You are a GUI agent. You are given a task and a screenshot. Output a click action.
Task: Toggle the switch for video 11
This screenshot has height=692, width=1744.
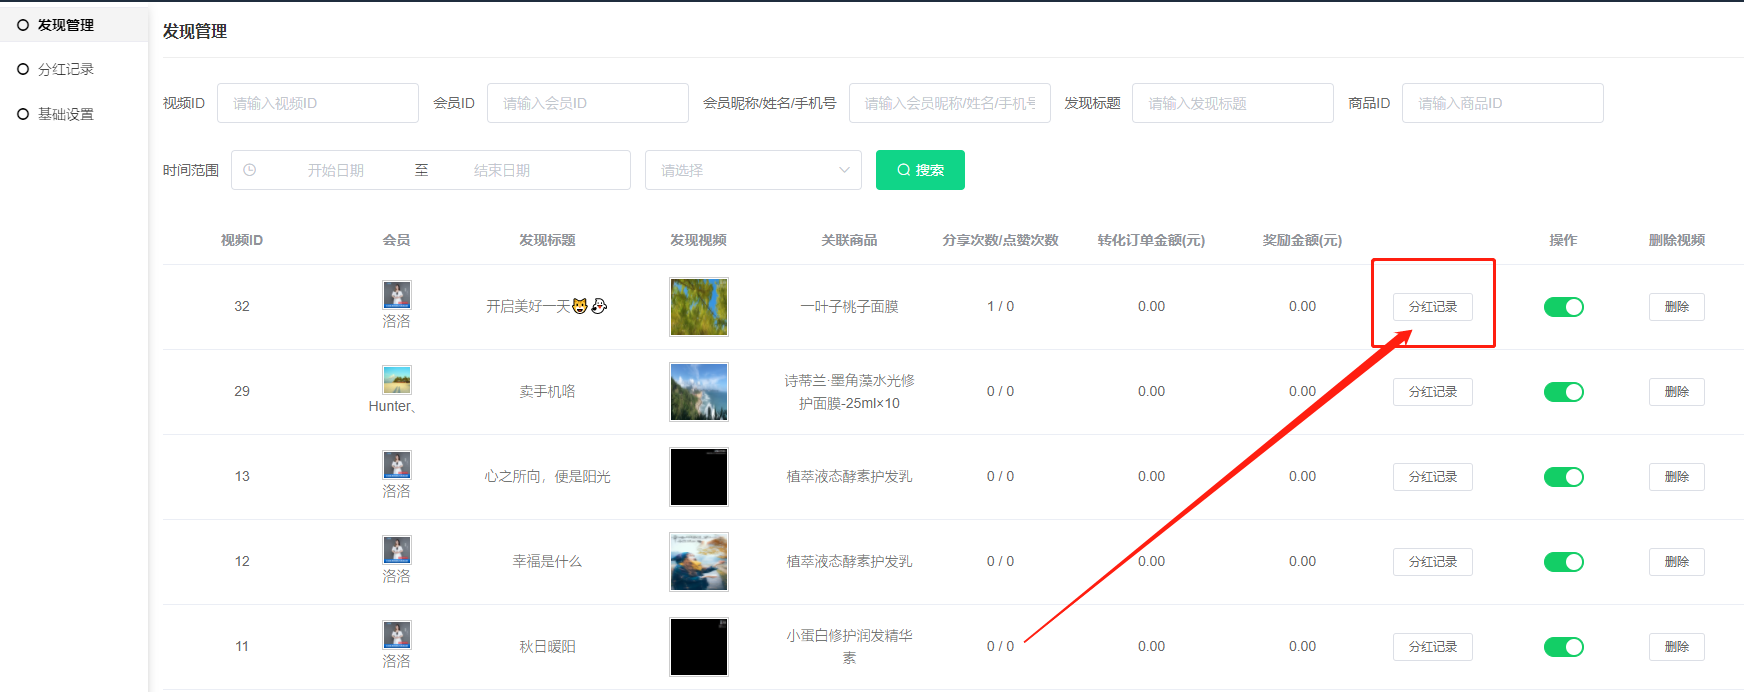point(1564,647)
